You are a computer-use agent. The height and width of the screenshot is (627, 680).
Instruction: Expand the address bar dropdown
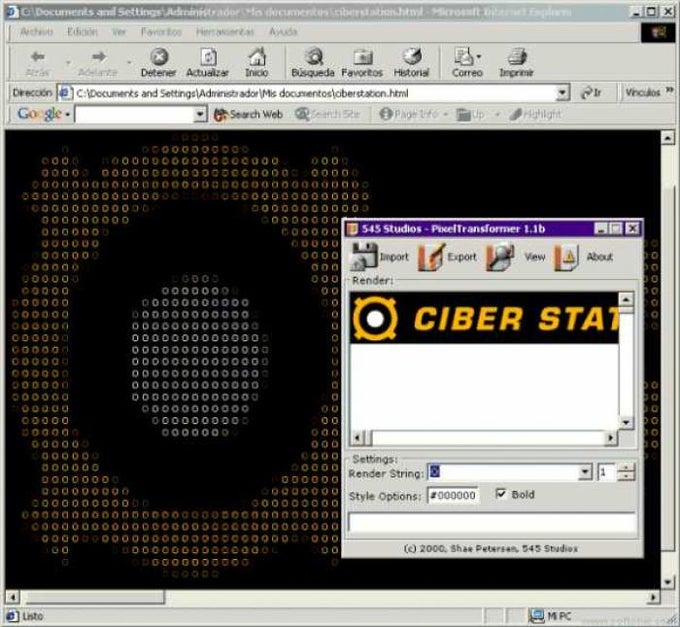coord(562,93)
